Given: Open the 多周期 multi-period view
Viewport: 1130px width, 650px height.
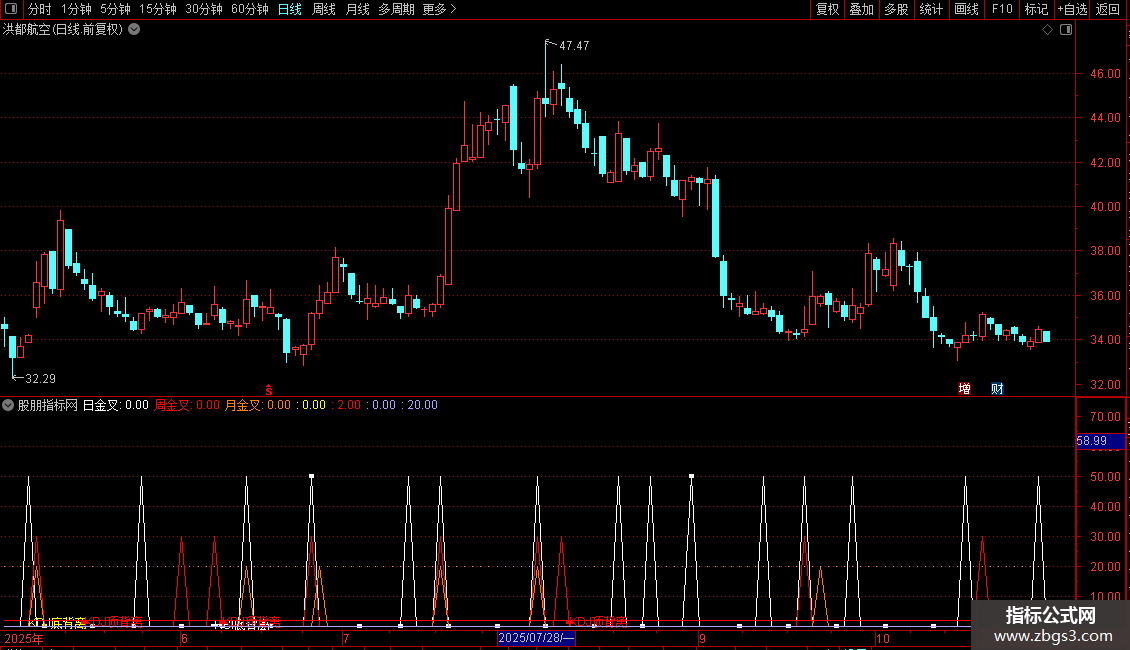Looking at the screenshot, I should (396, 9).
